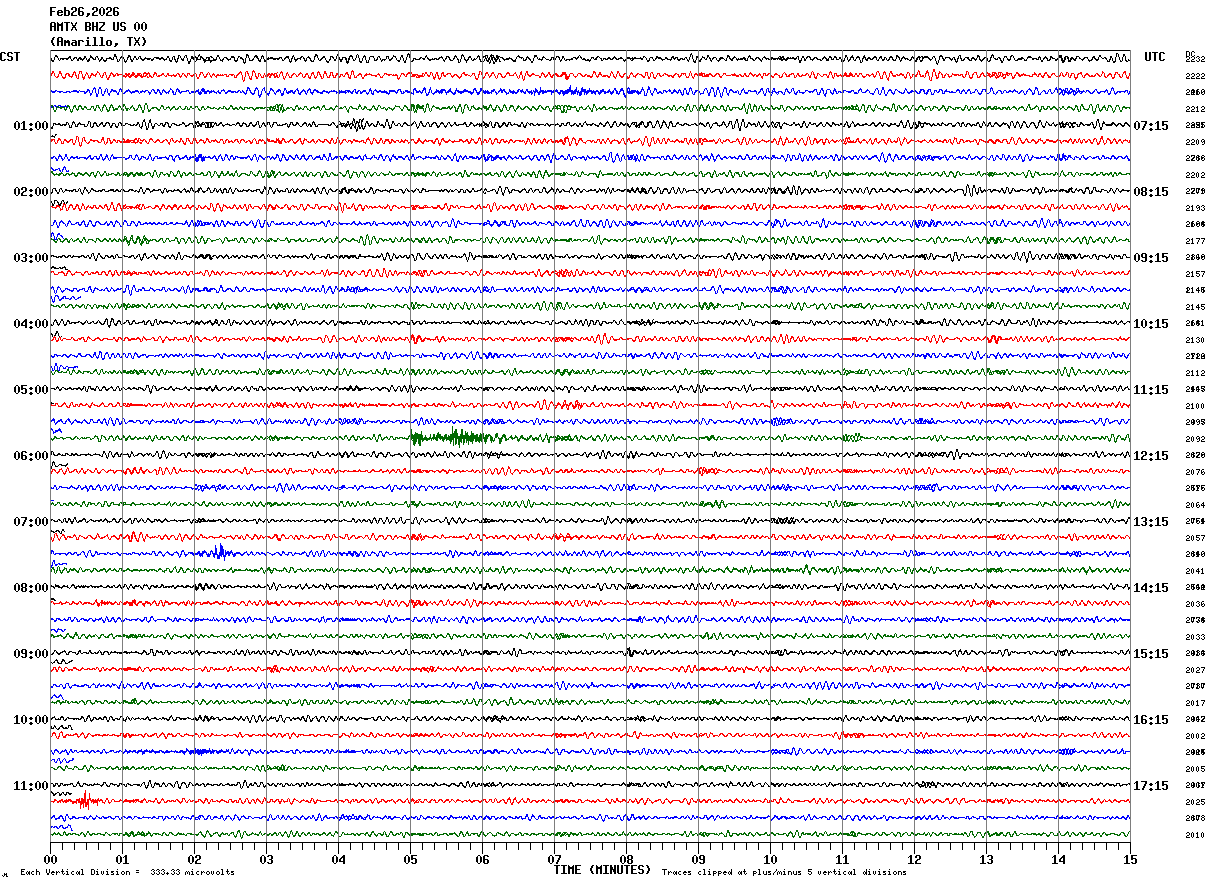Click the 14:15 UTC time label
Viewport: 1210px width, 886px height.
pos(1150,588)
